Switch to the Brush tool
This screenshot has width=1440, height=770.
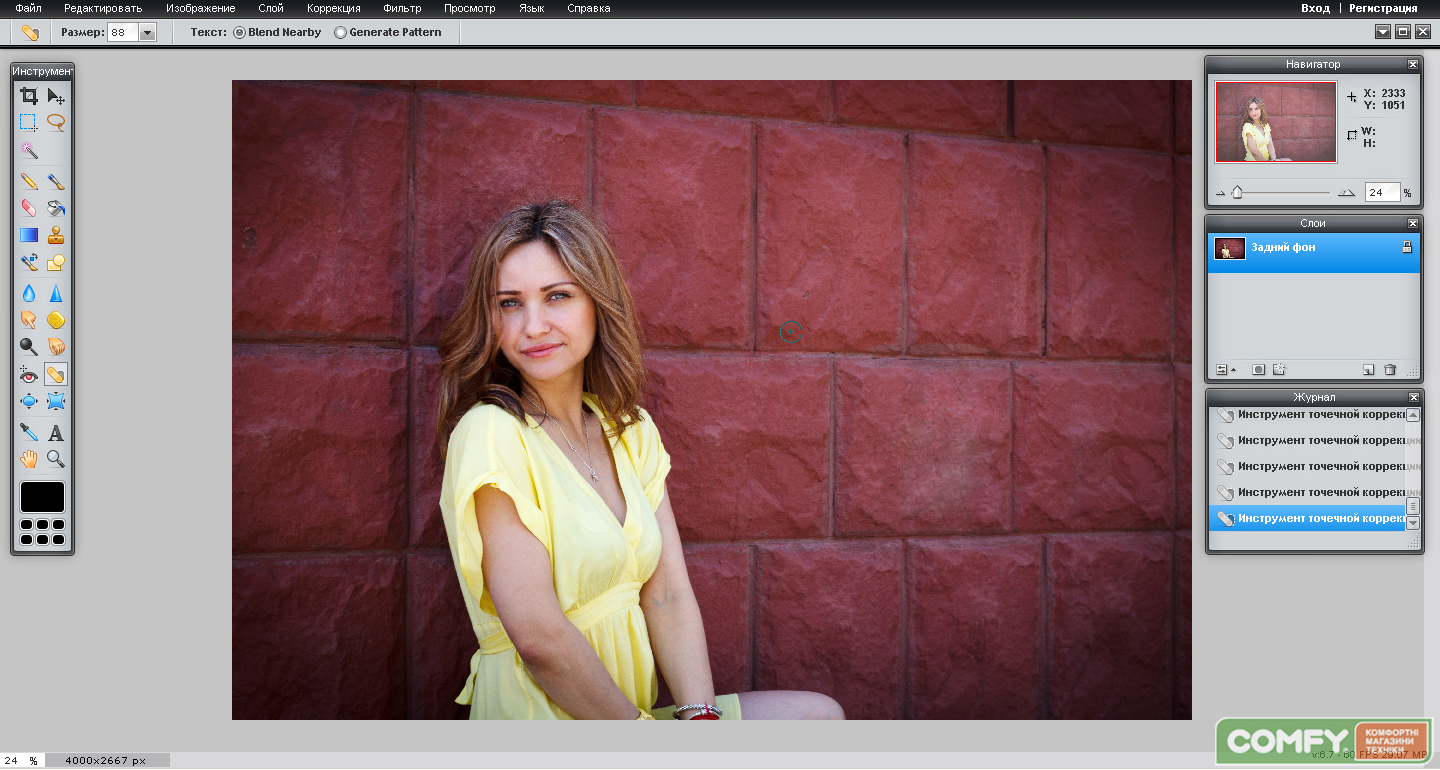(56, 181)
